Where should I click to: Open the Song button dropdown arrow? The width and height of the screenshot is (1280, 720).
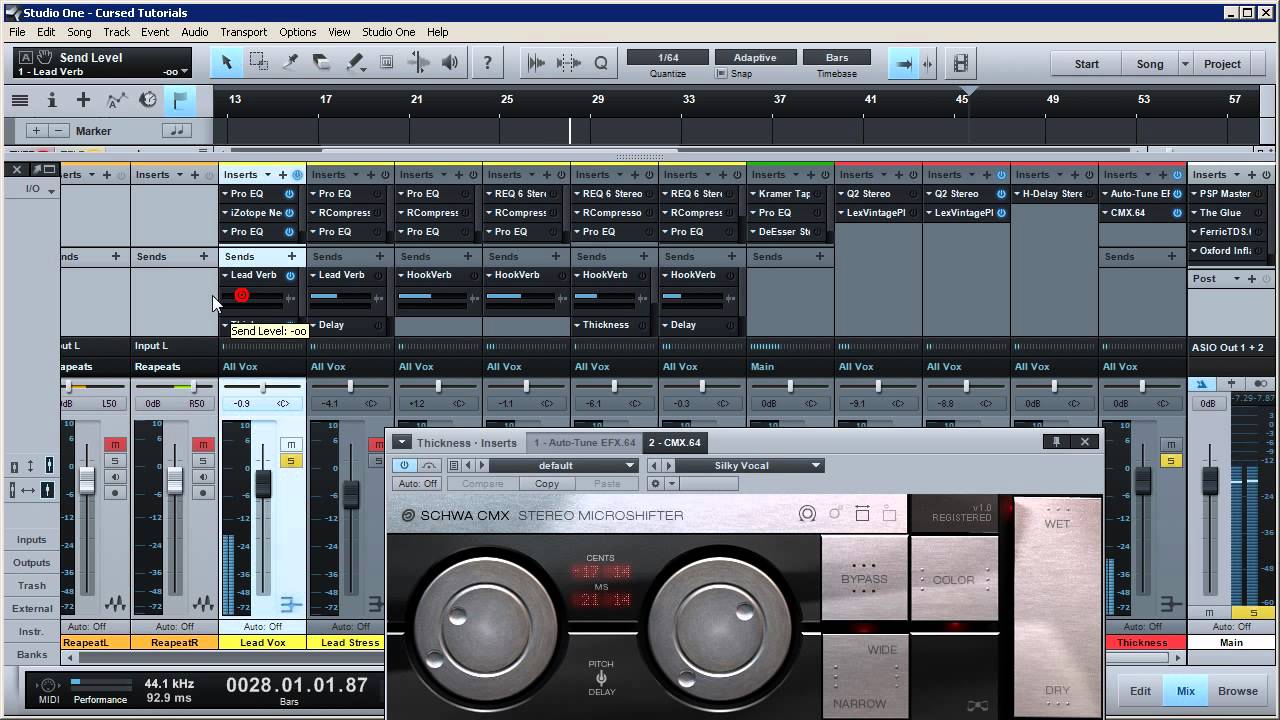1185,63
